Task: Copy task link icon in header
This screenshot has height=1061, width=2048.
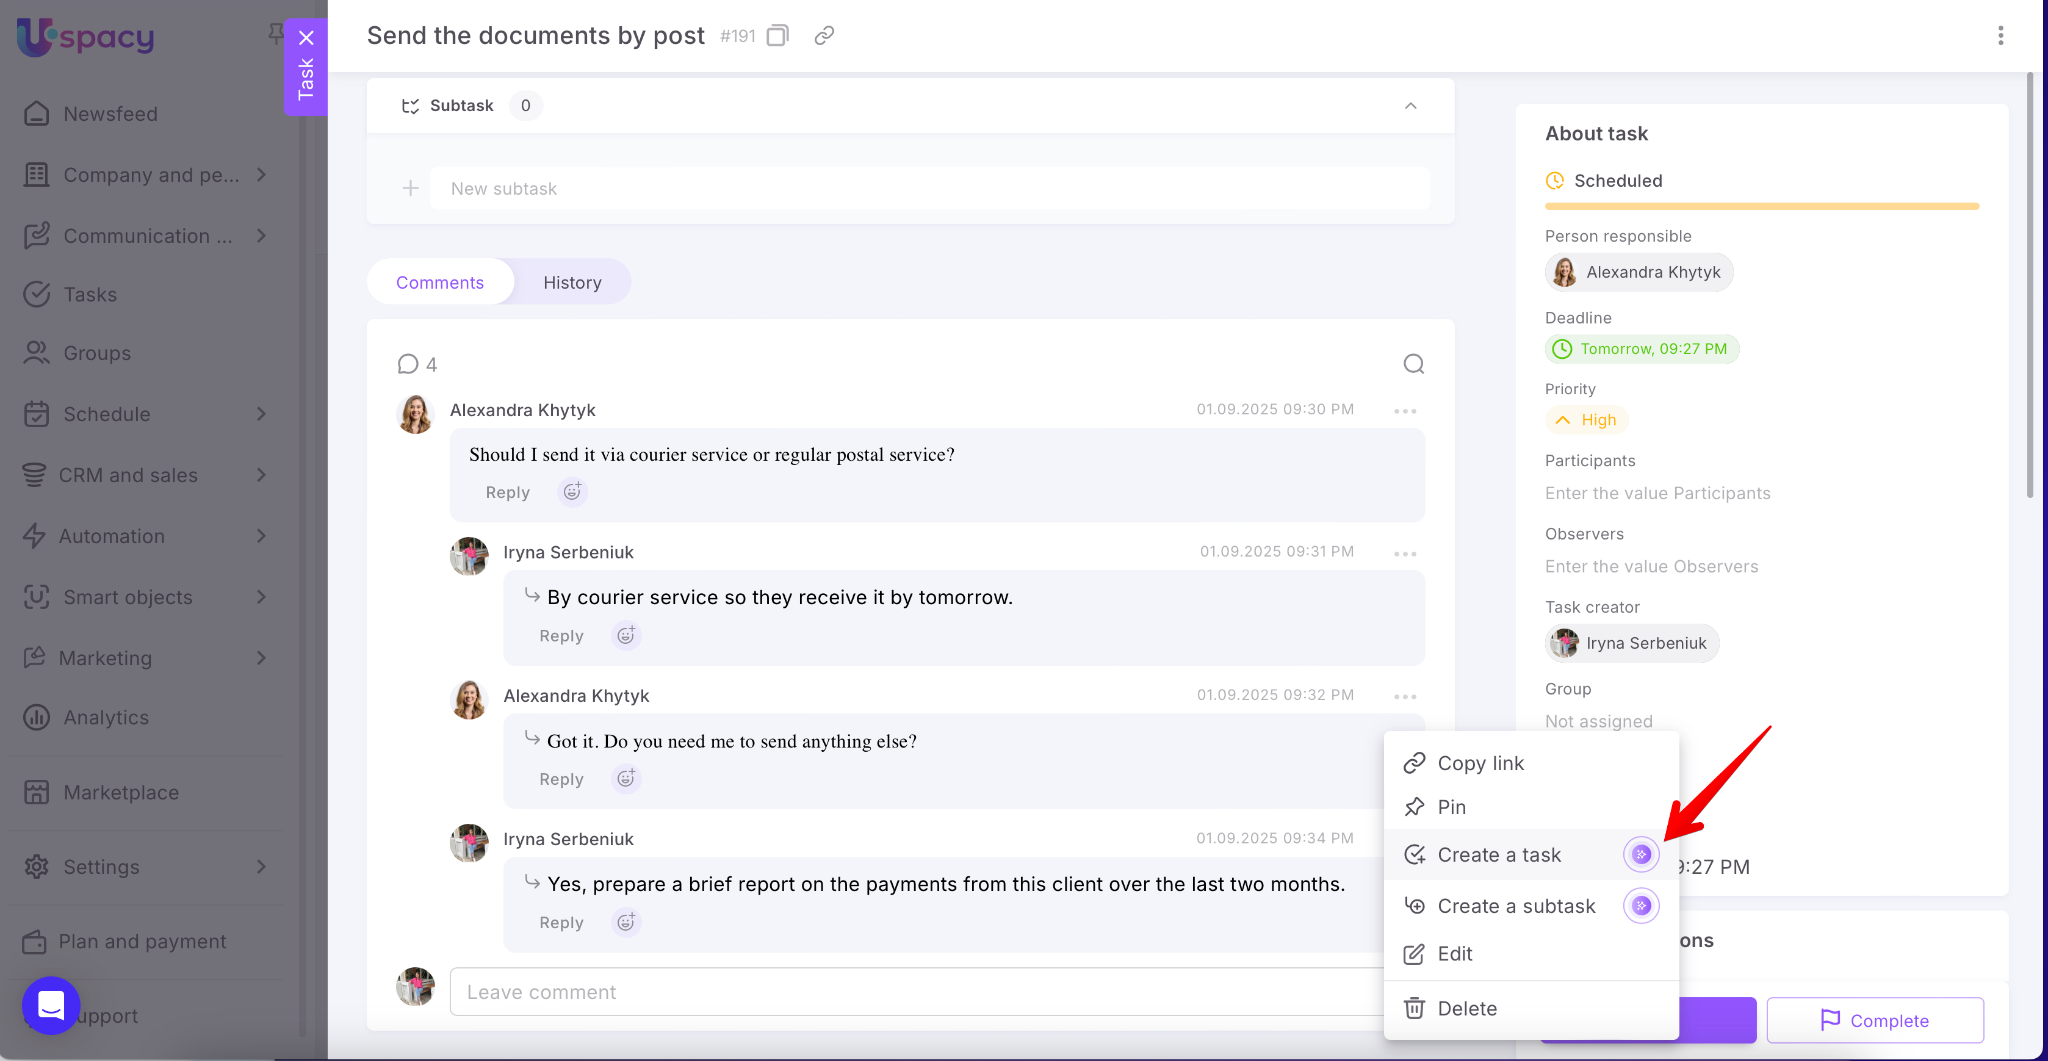Action: pyautogui.click(x=824, y=36)
